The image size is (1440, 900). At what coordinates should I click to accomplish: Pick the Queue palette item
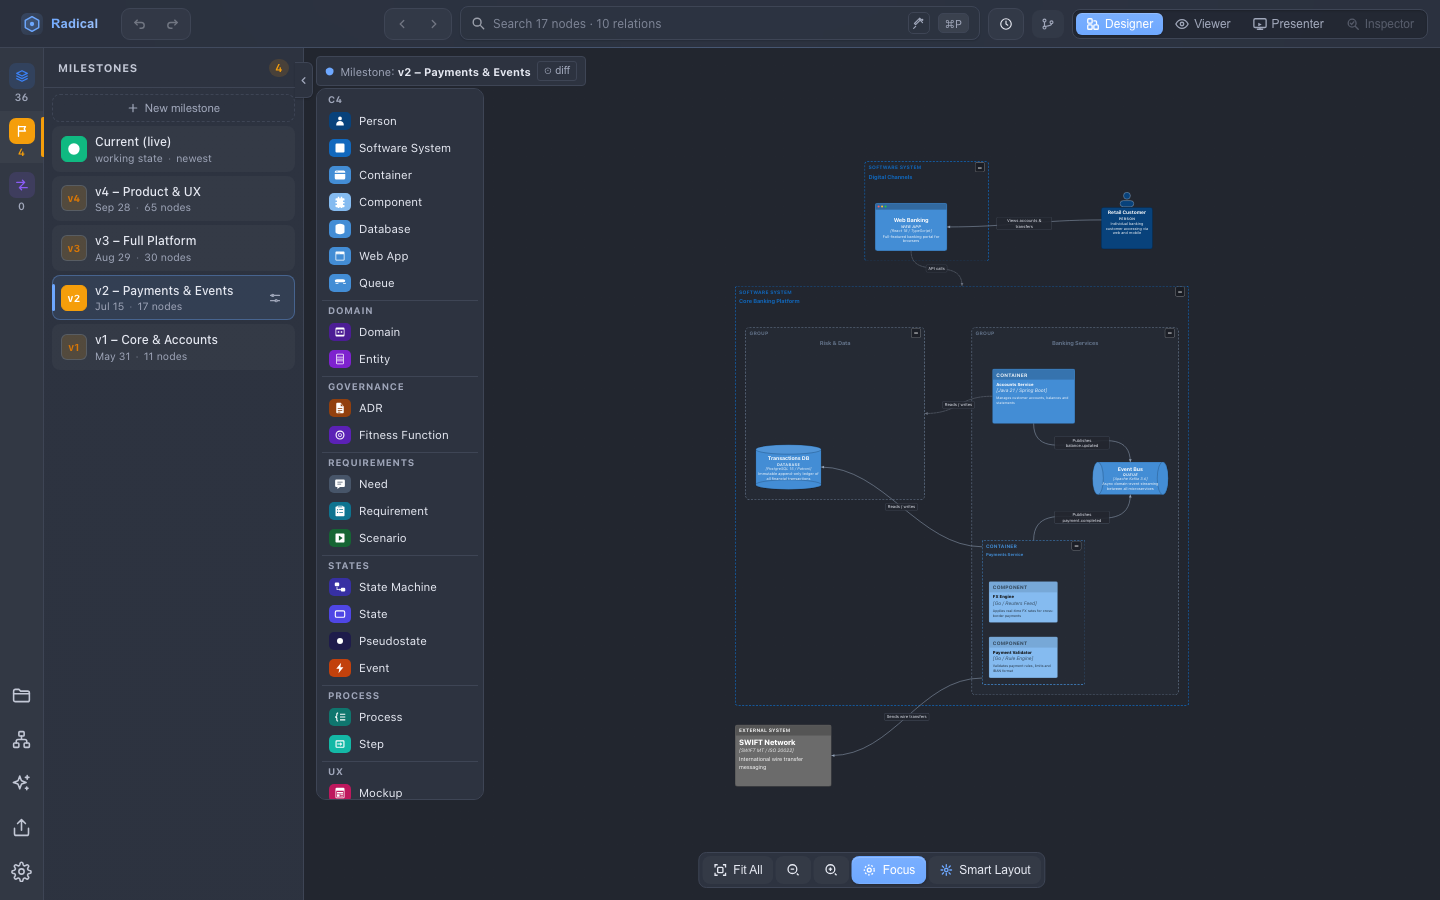pos(400,283)
